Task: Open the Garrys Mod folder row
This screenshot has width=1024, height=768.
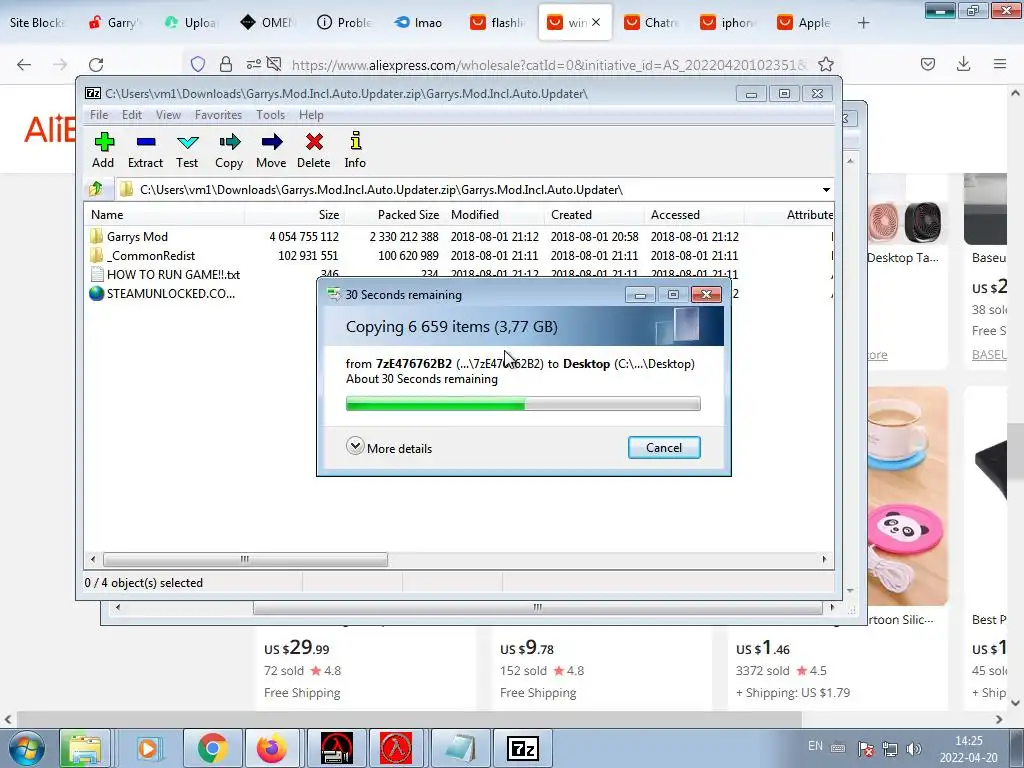Action: click(x=137, y=236)
